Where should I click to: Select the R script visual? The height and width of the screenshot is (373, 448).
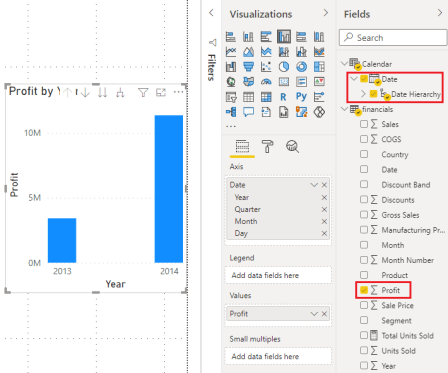point(284,97)
